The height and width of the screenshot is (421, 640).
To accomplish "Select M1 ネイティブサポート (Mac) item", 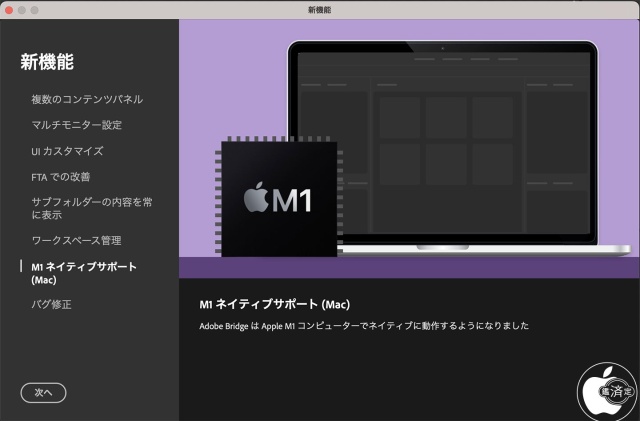I will click(84, 273).
